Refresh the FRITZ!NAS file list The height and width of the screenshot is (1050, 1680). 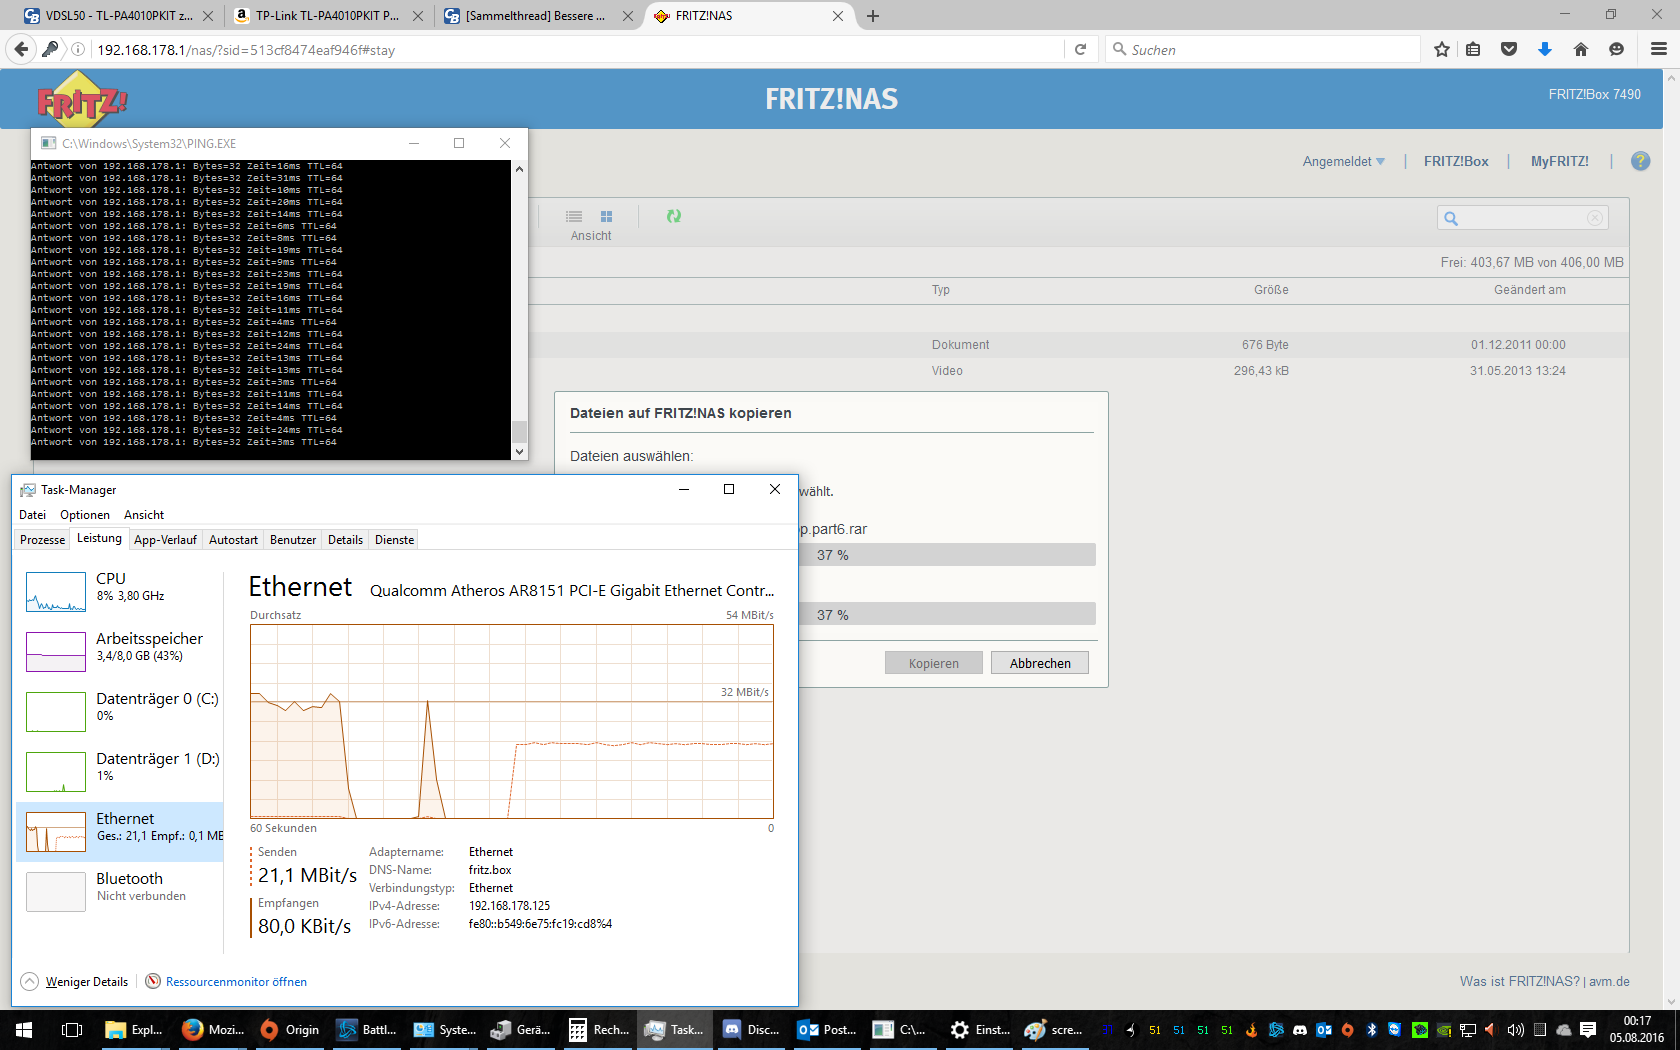pos(674,216)
